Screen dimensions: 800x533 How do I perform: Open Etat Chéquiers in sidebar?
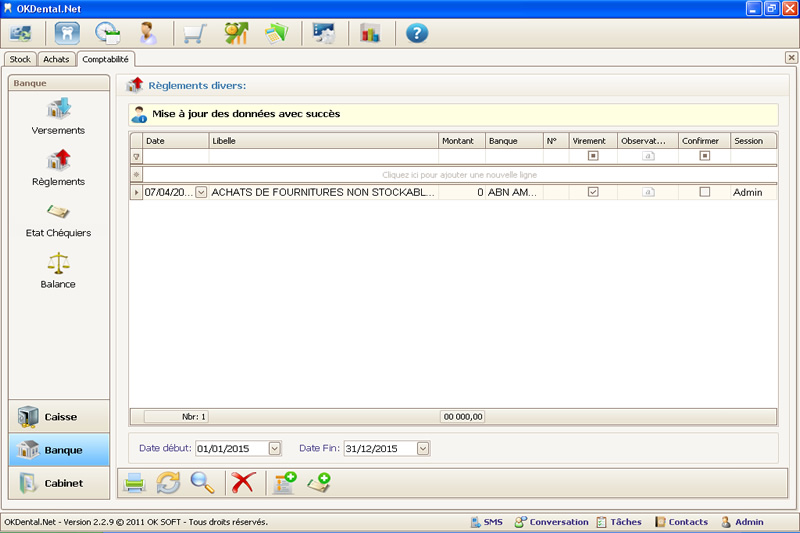58,220
